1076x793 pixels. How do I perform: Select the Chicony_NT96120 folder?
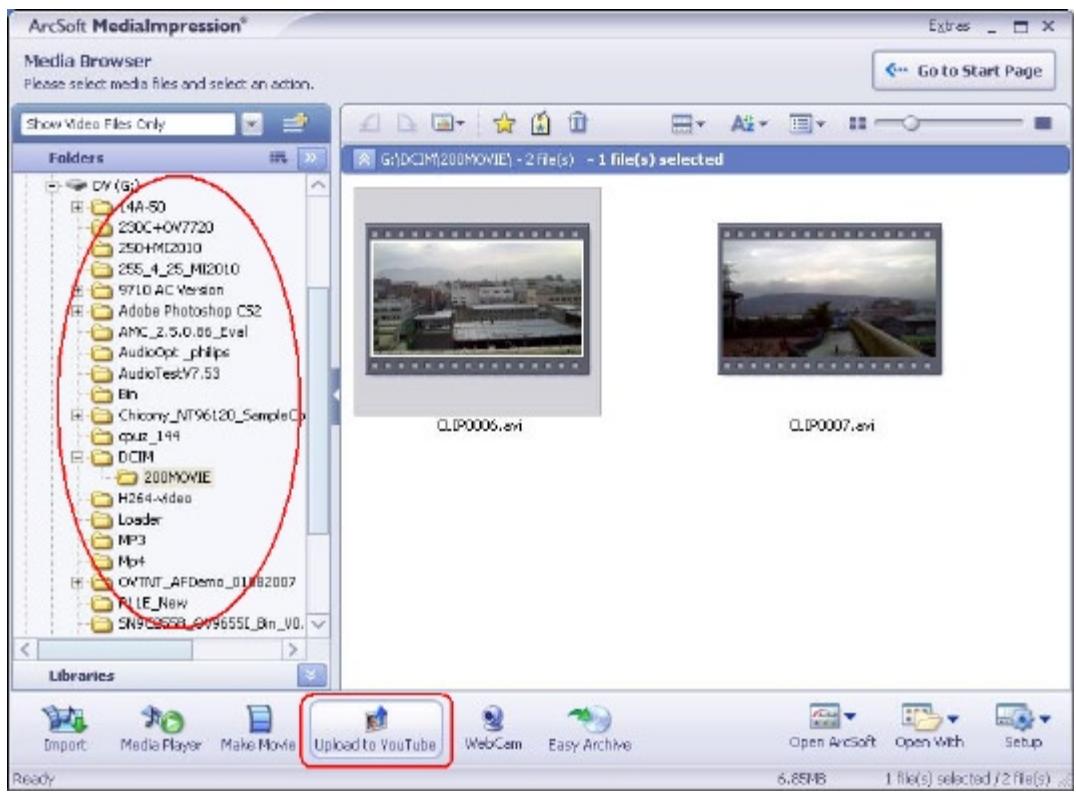click(198, 416)
